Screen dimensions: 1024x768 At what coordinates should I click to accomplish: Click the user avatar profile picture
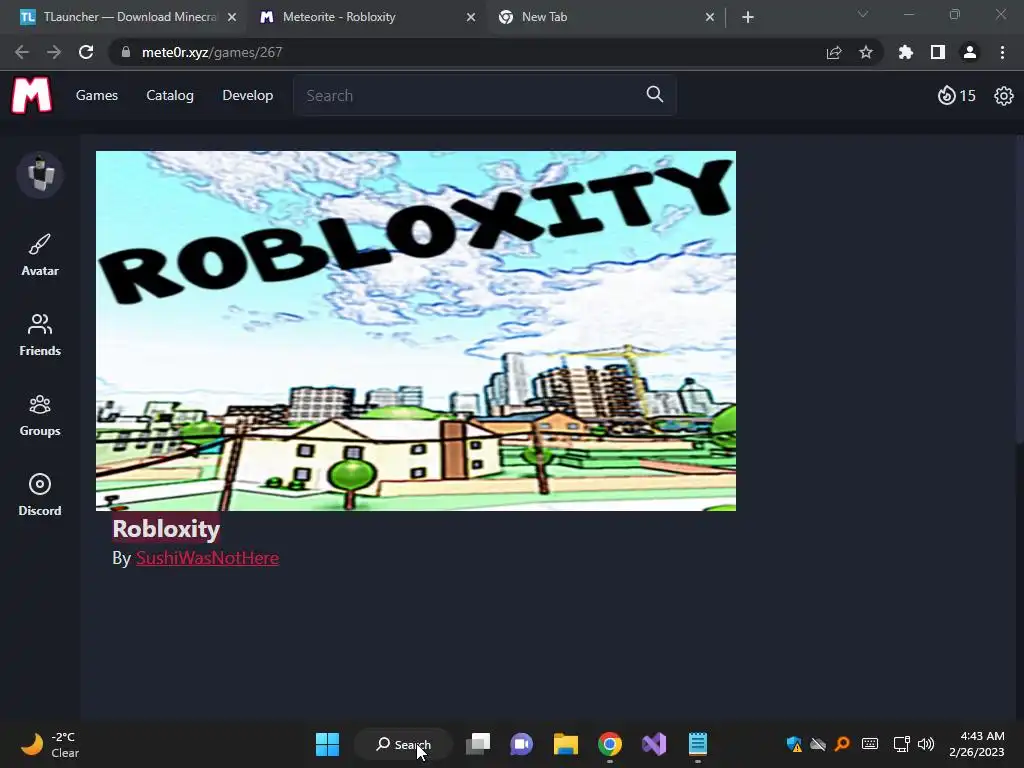point(40,174)
